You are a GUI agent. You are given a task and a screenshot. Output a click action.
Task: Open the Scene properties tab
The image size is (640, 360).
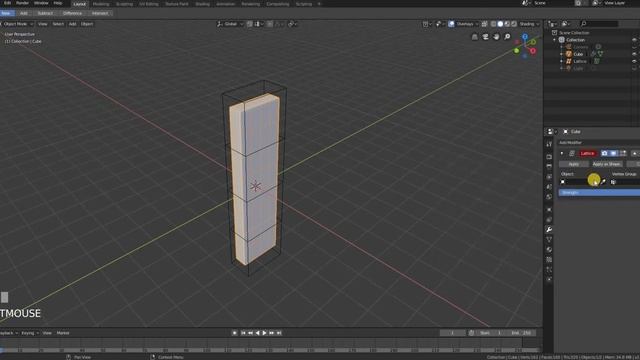click(x=549, y=187)
